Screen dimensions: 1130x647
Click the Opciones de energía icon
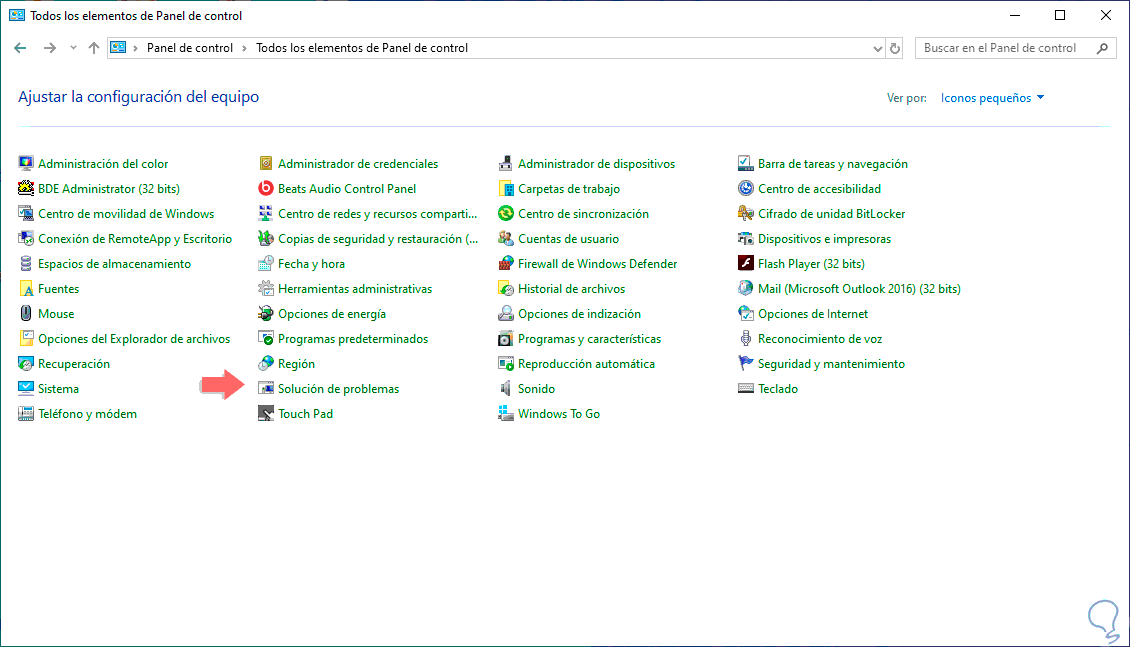[266, 313]
